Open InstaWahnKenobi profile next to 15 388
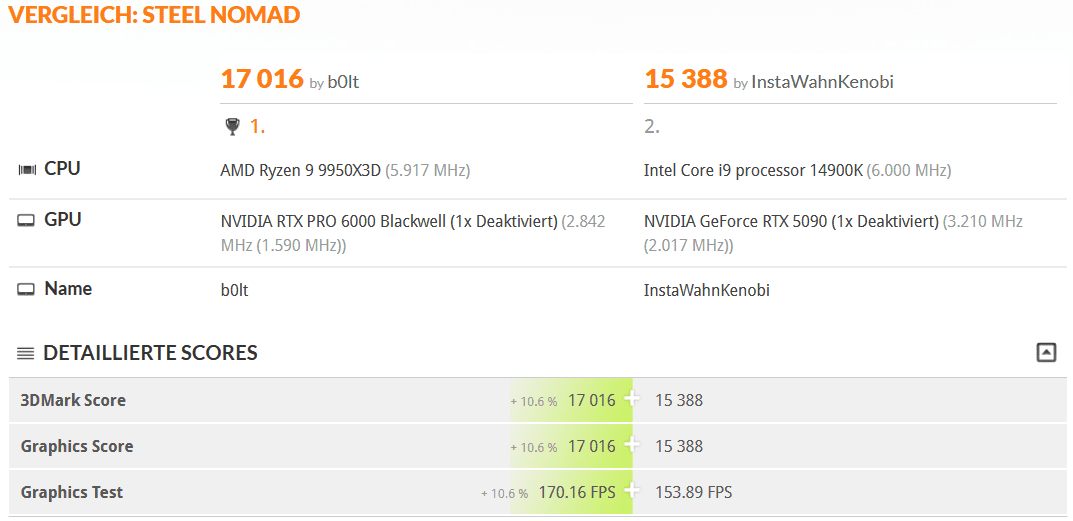The image size is (1073, 521). coord(822,83)
